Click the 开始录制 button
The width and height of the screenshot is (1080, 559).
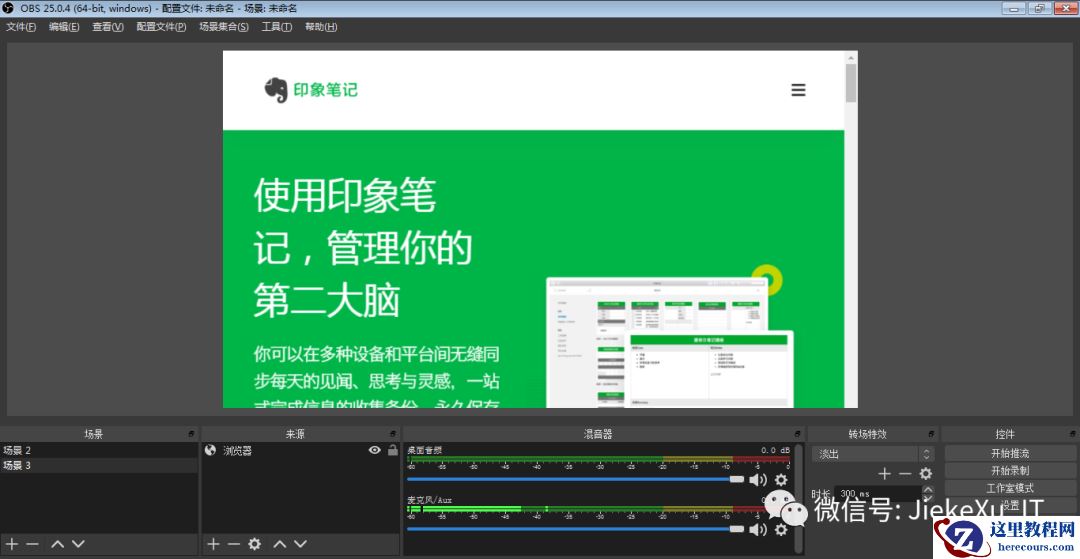click(x=1010, y=471)
